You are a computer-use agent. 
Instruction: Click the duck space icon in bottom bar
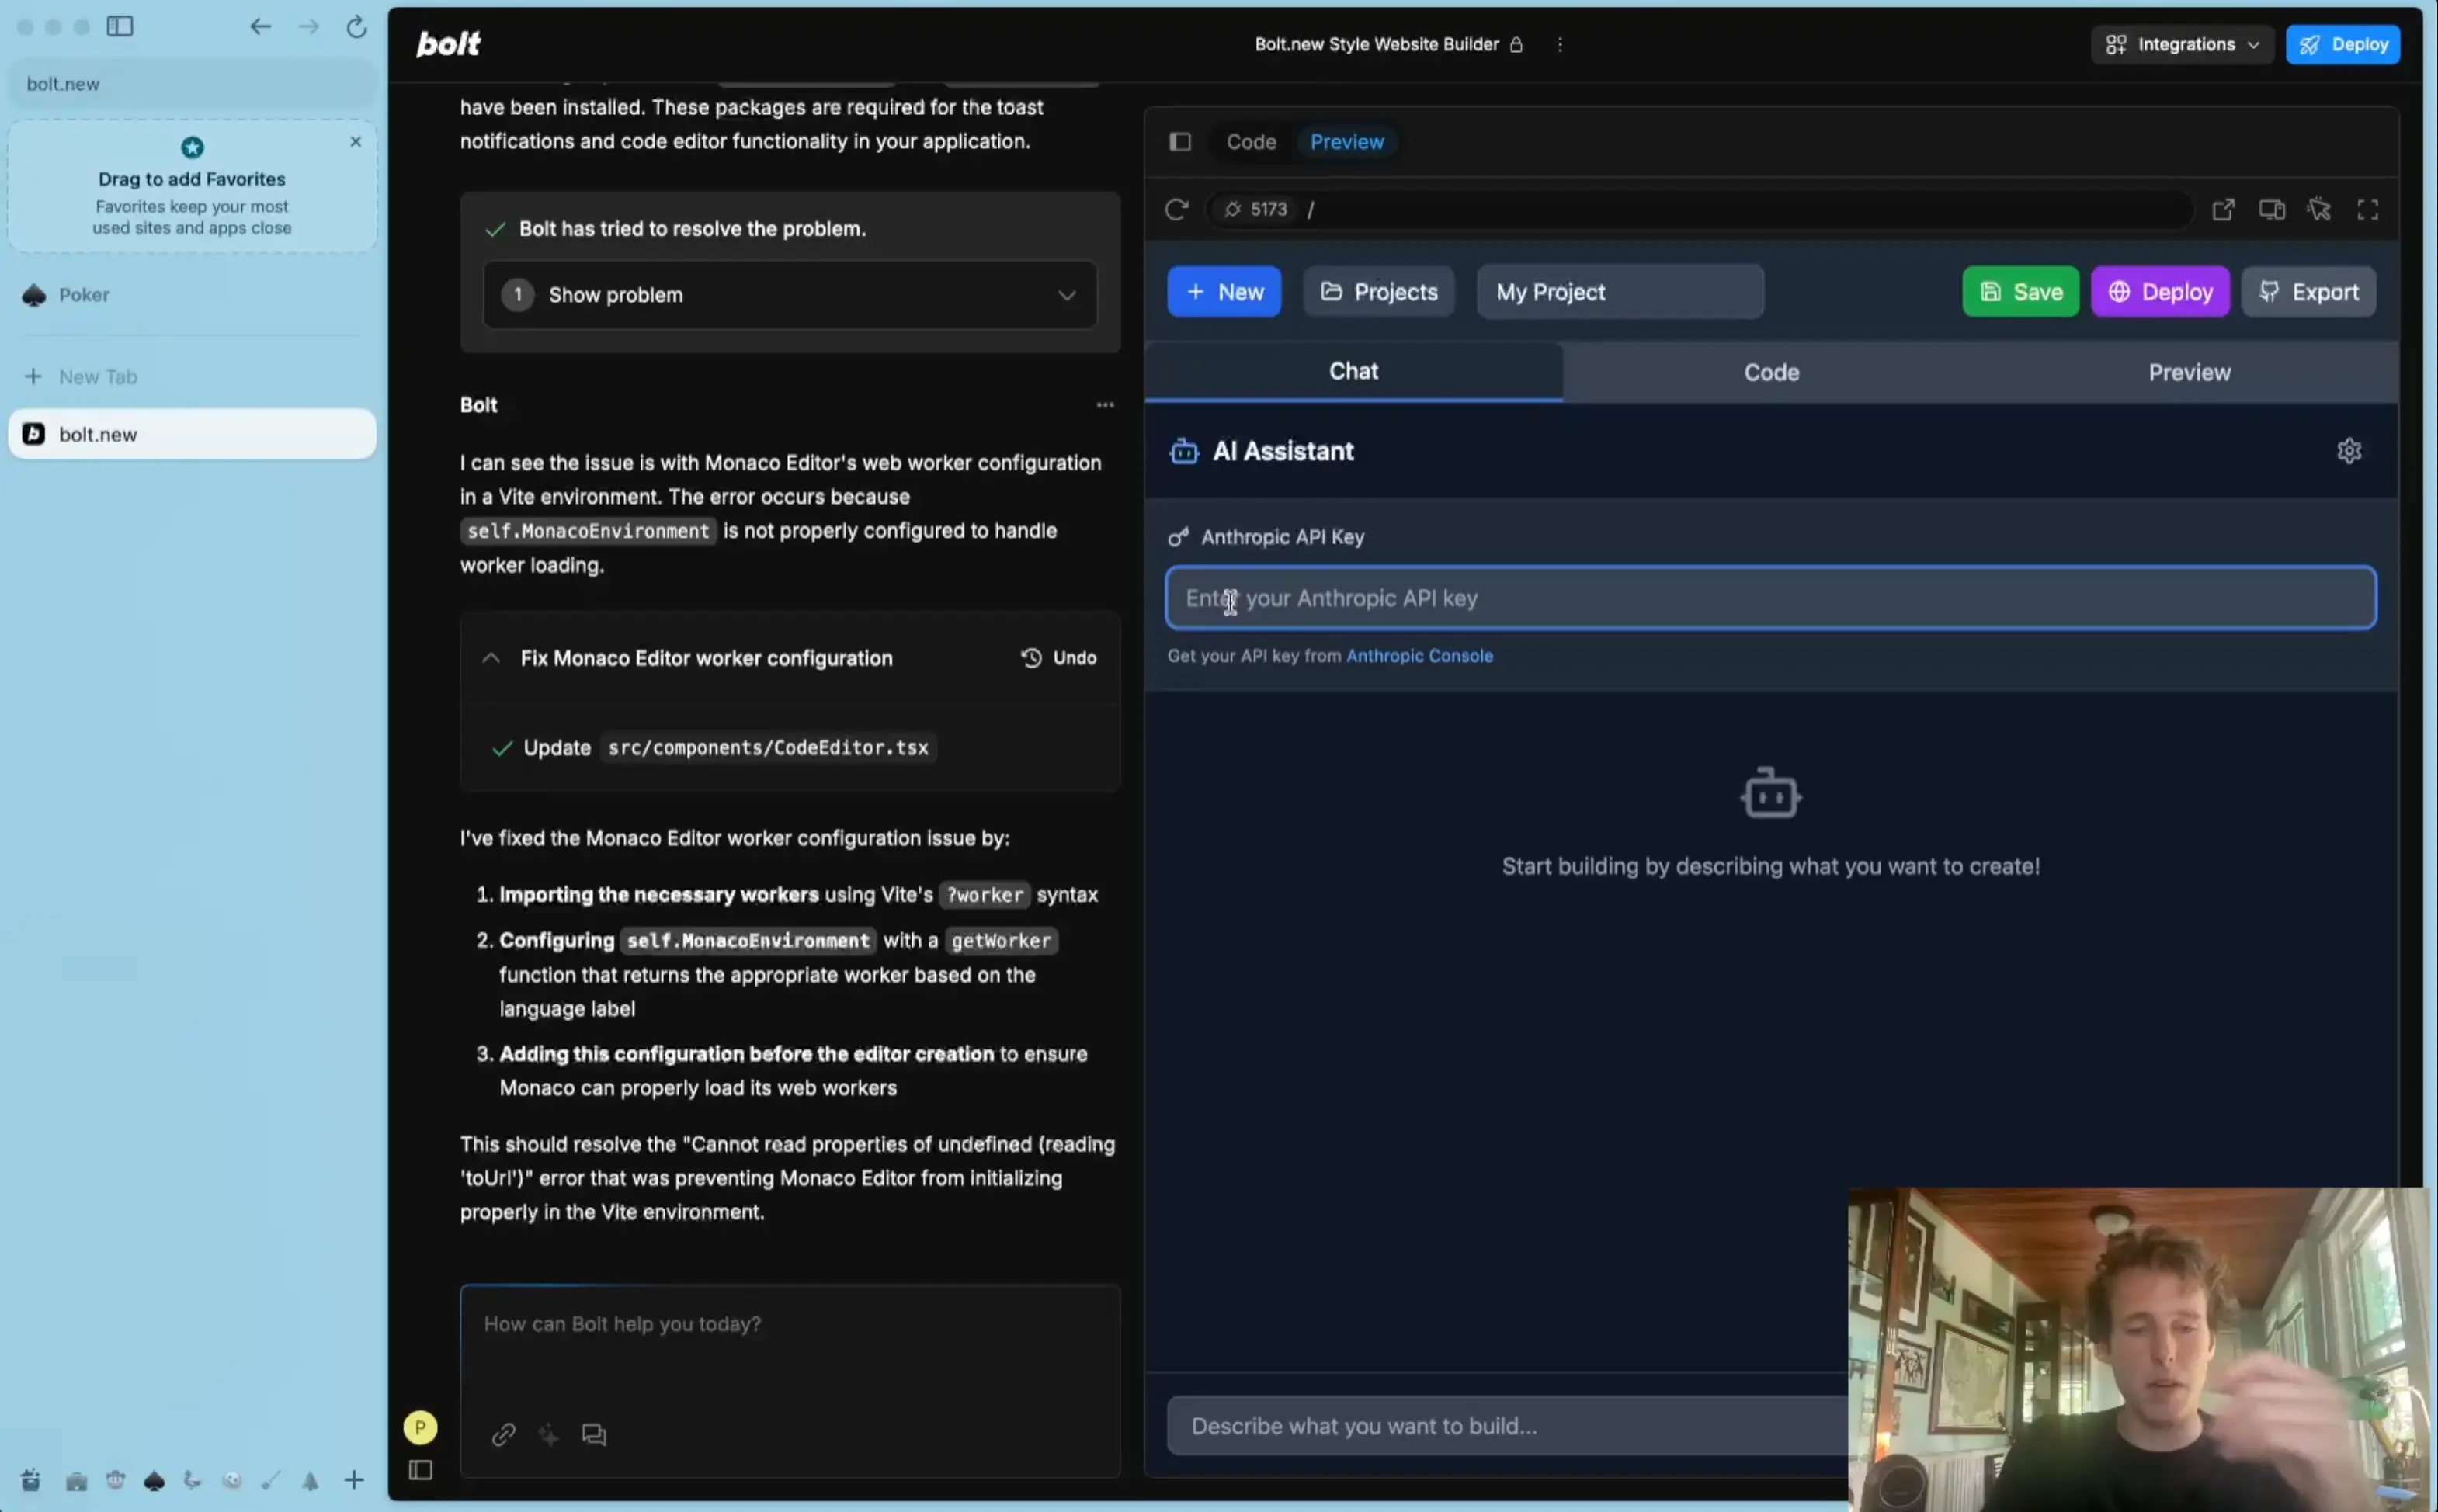[x=192, y=1480]
